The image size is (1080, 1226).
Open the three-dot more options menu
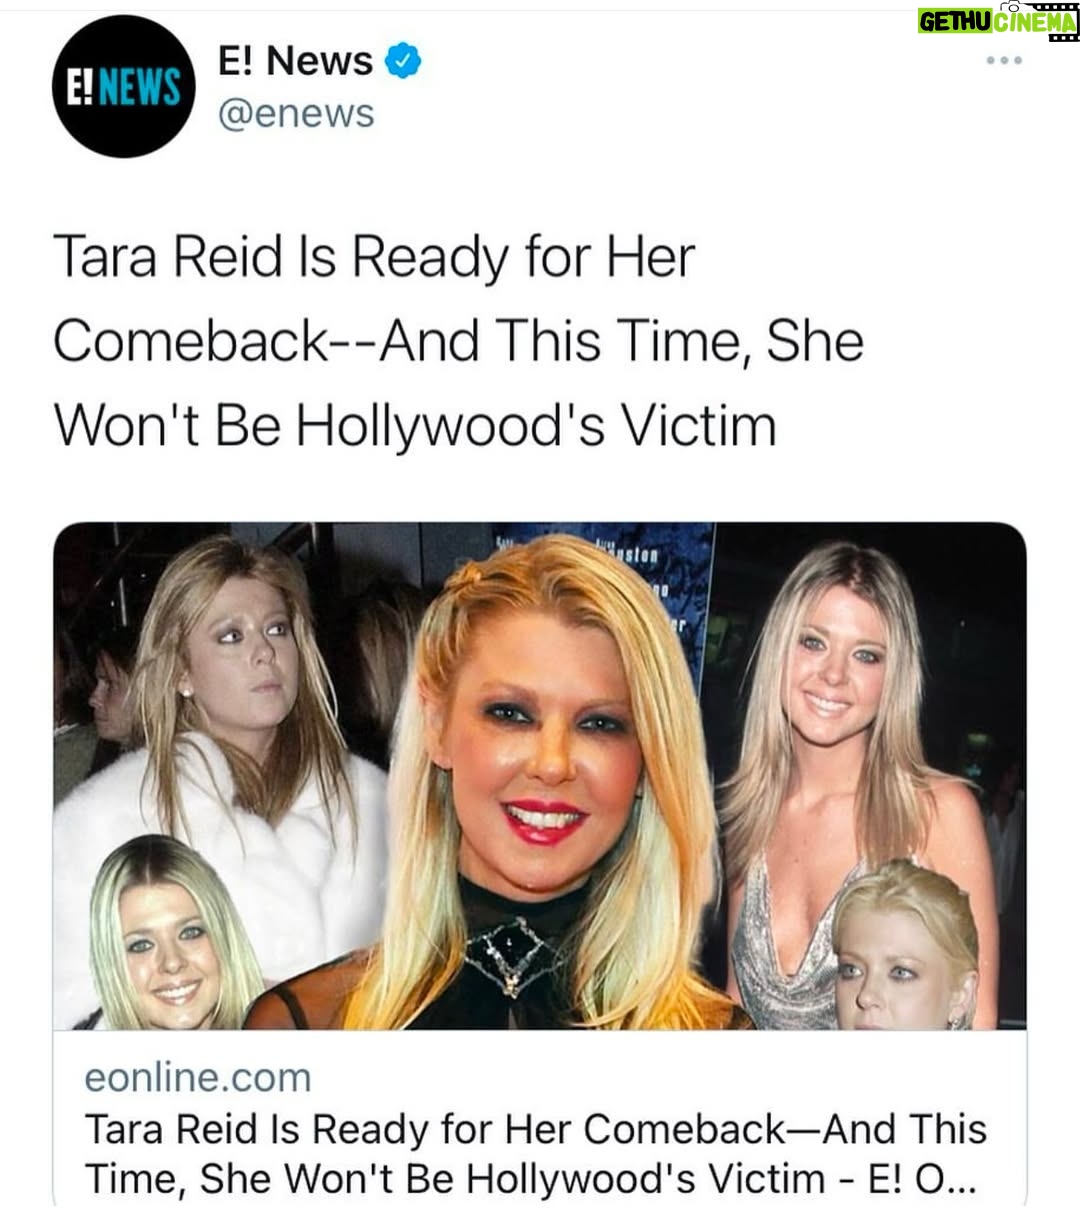(1003, 61)
